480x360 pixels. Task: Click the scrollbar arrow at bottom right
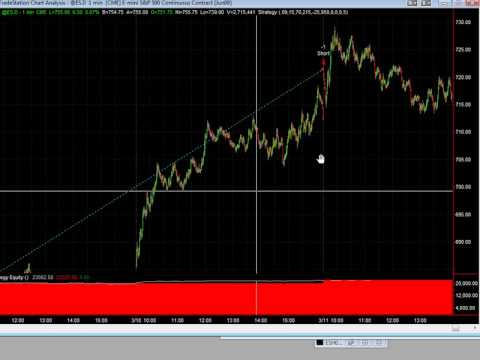(x=476, y=329)
